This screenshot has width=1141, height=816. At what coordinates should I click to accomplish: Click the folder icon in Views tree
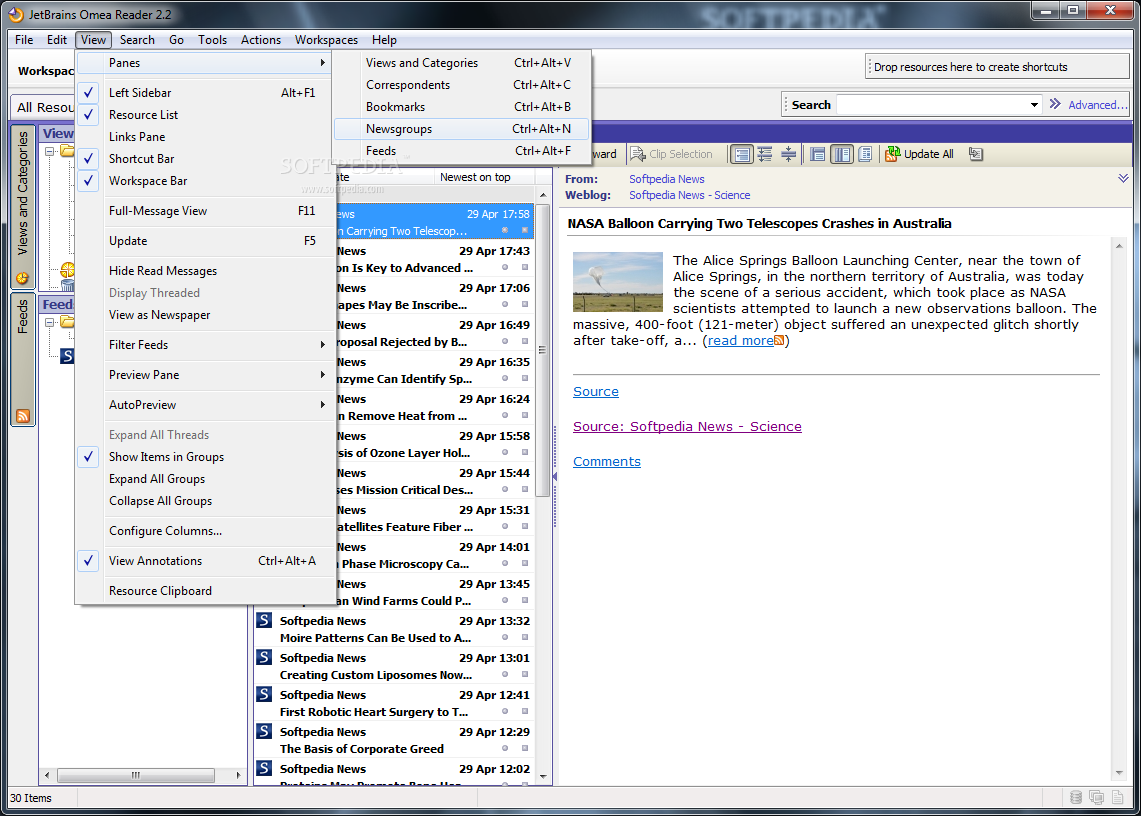(67, 151)
